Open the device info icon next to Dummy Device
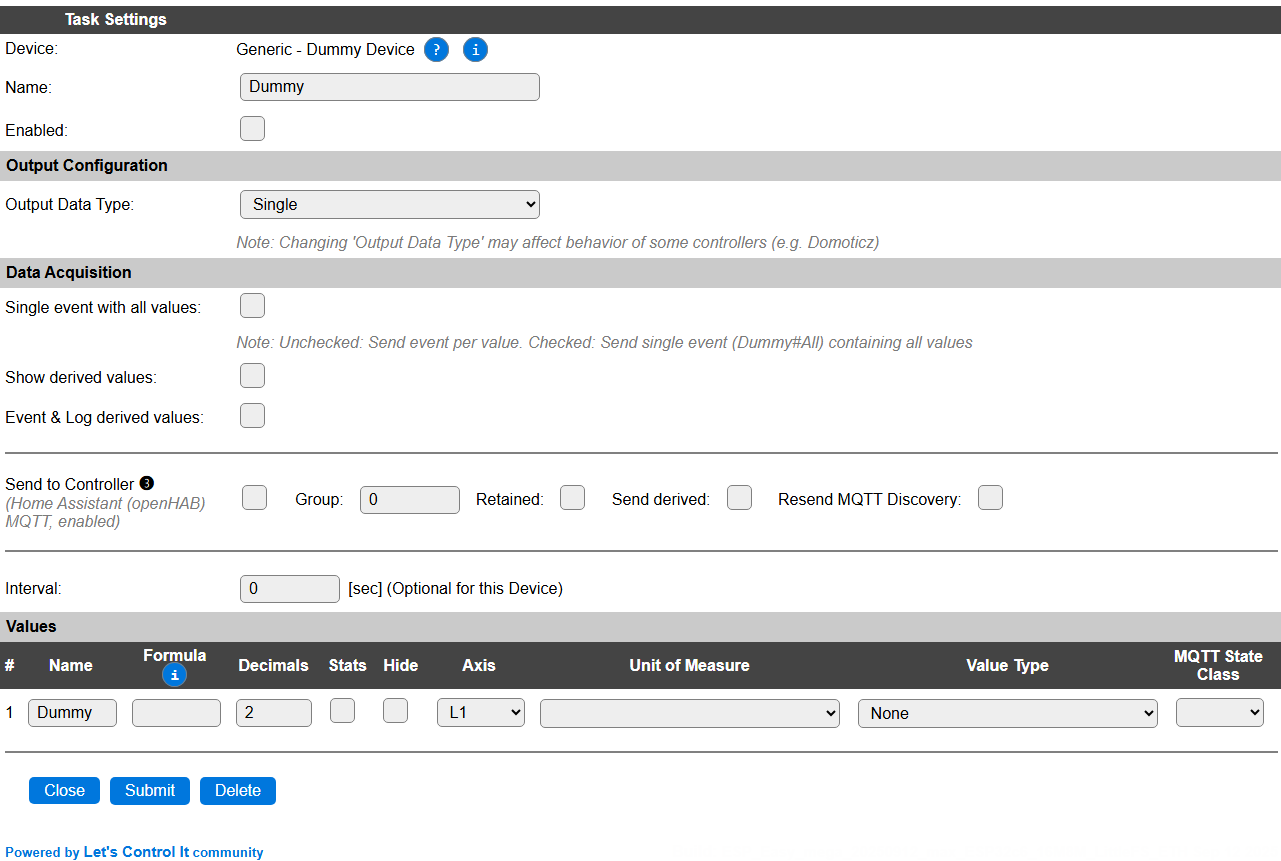1281x861 pixels. pos(475,49)
